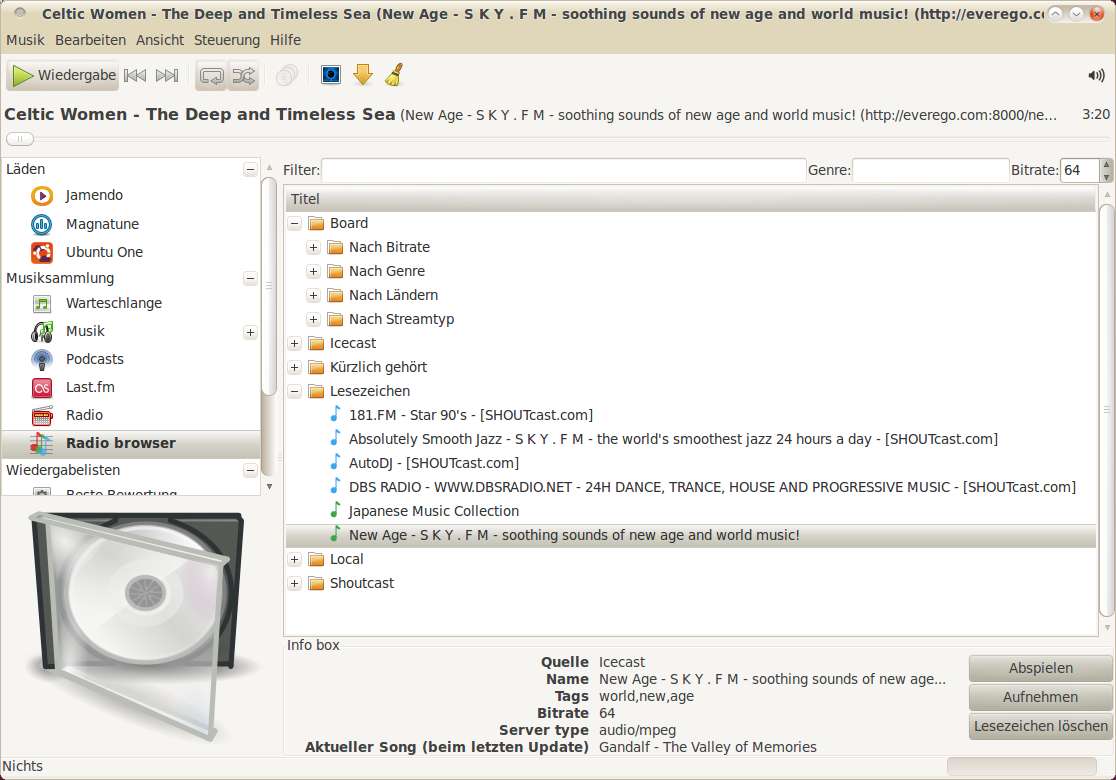Collapse the Wiedergabelisten section
The height and width of the screenshot is (780, 1116).
coord(250,470)
